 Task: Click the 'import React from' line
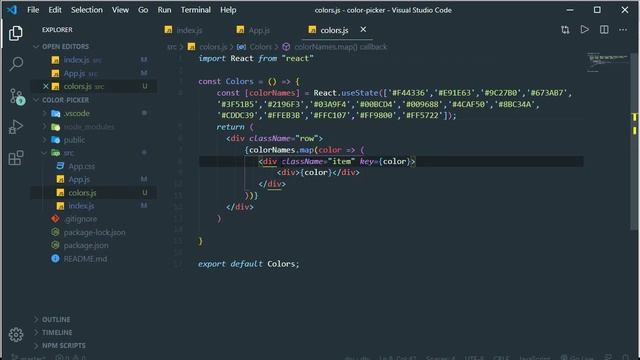coord(256,58)
